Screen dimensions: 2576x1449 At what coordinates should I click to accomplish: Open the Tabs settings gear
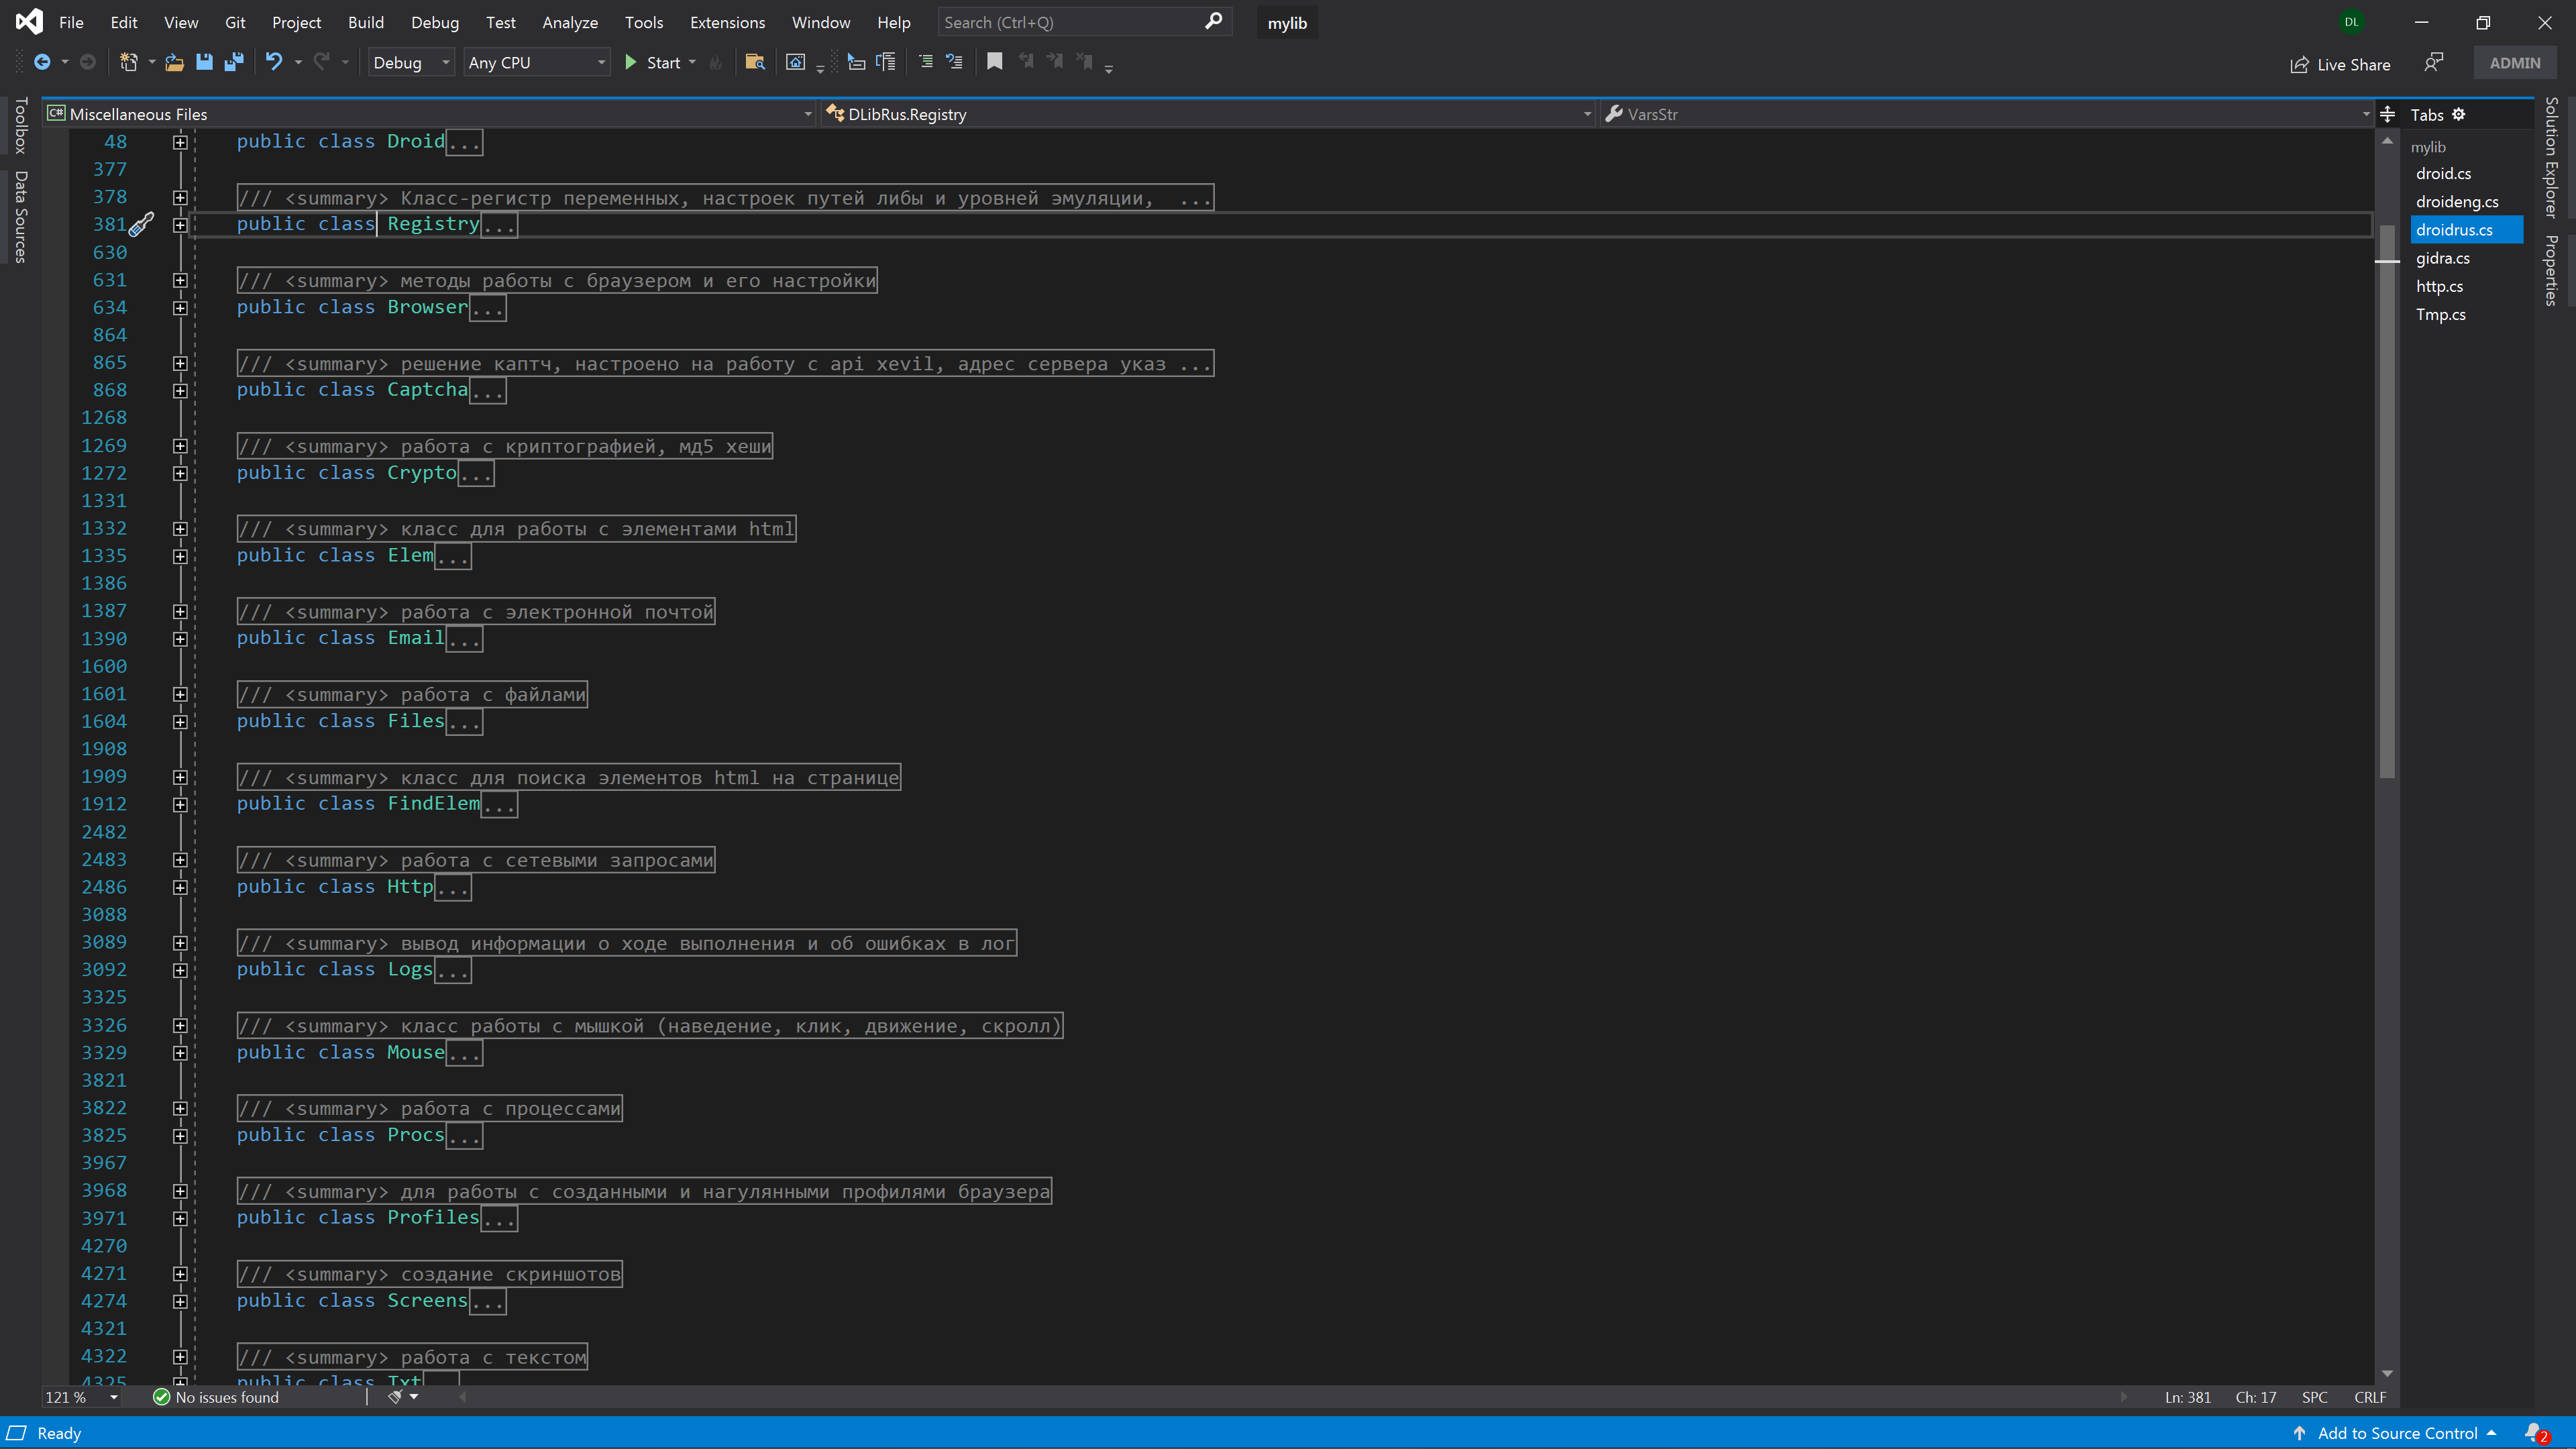pos(2458,114)
